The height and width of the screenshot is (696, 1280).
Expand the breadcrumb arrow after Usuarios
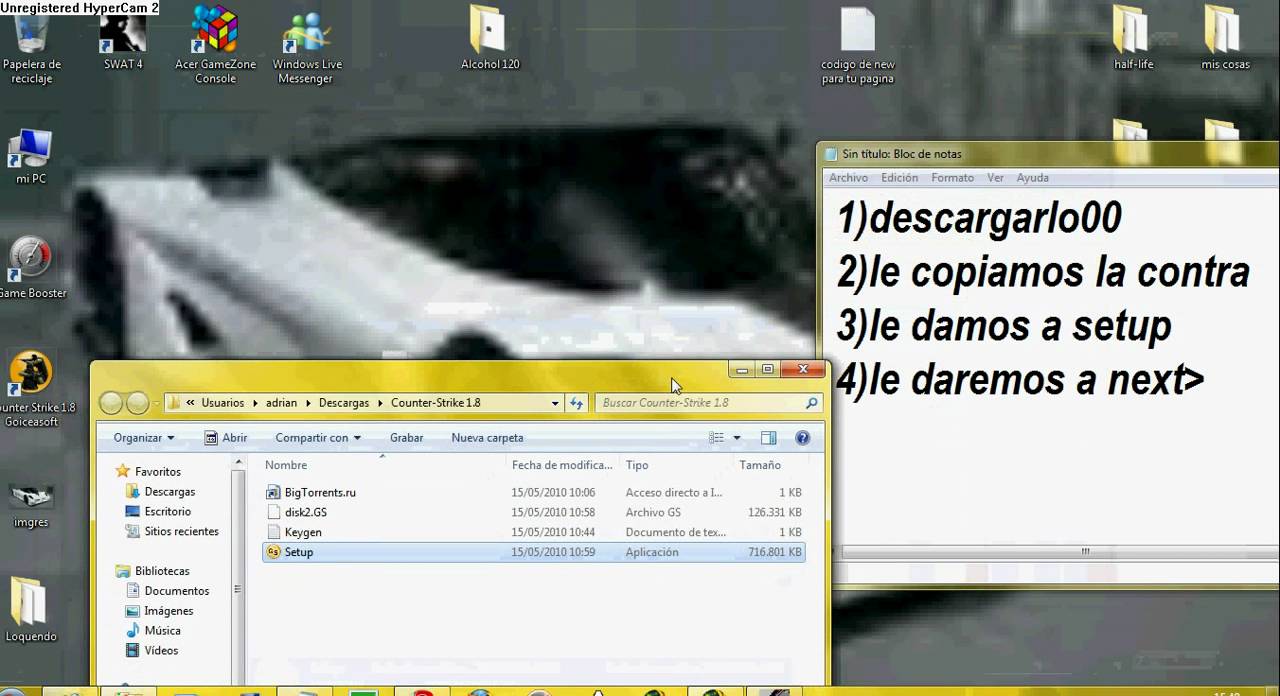(x=254, y=403)
